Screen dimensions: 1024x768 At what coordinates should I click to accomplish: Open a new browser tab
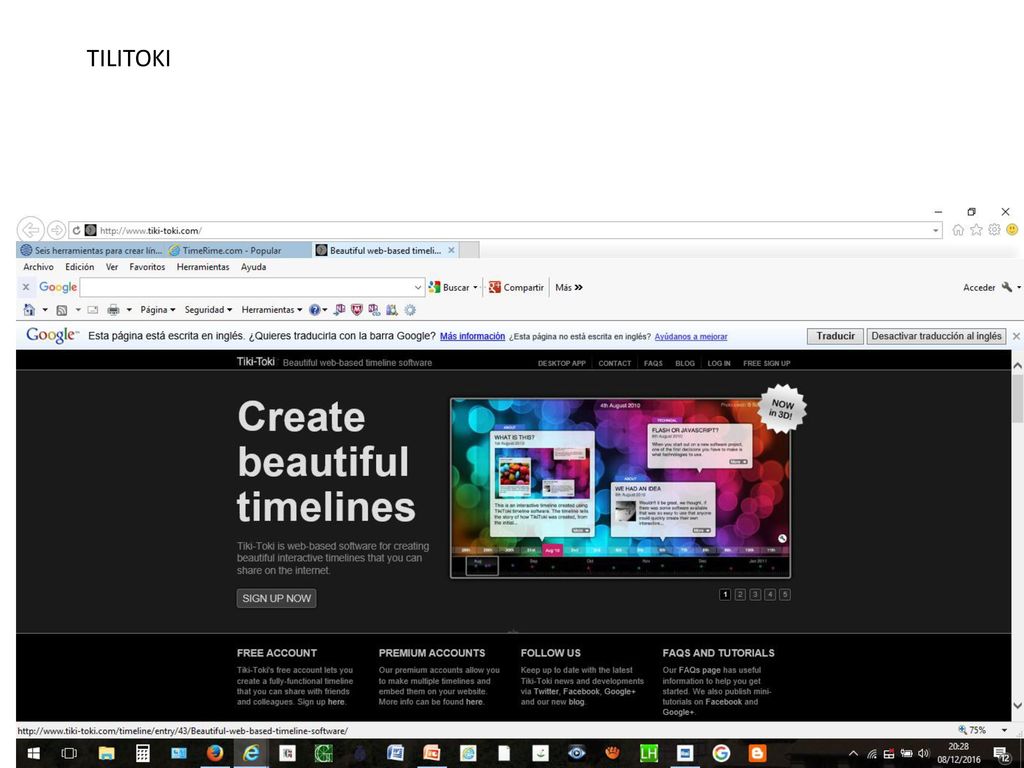470,250
